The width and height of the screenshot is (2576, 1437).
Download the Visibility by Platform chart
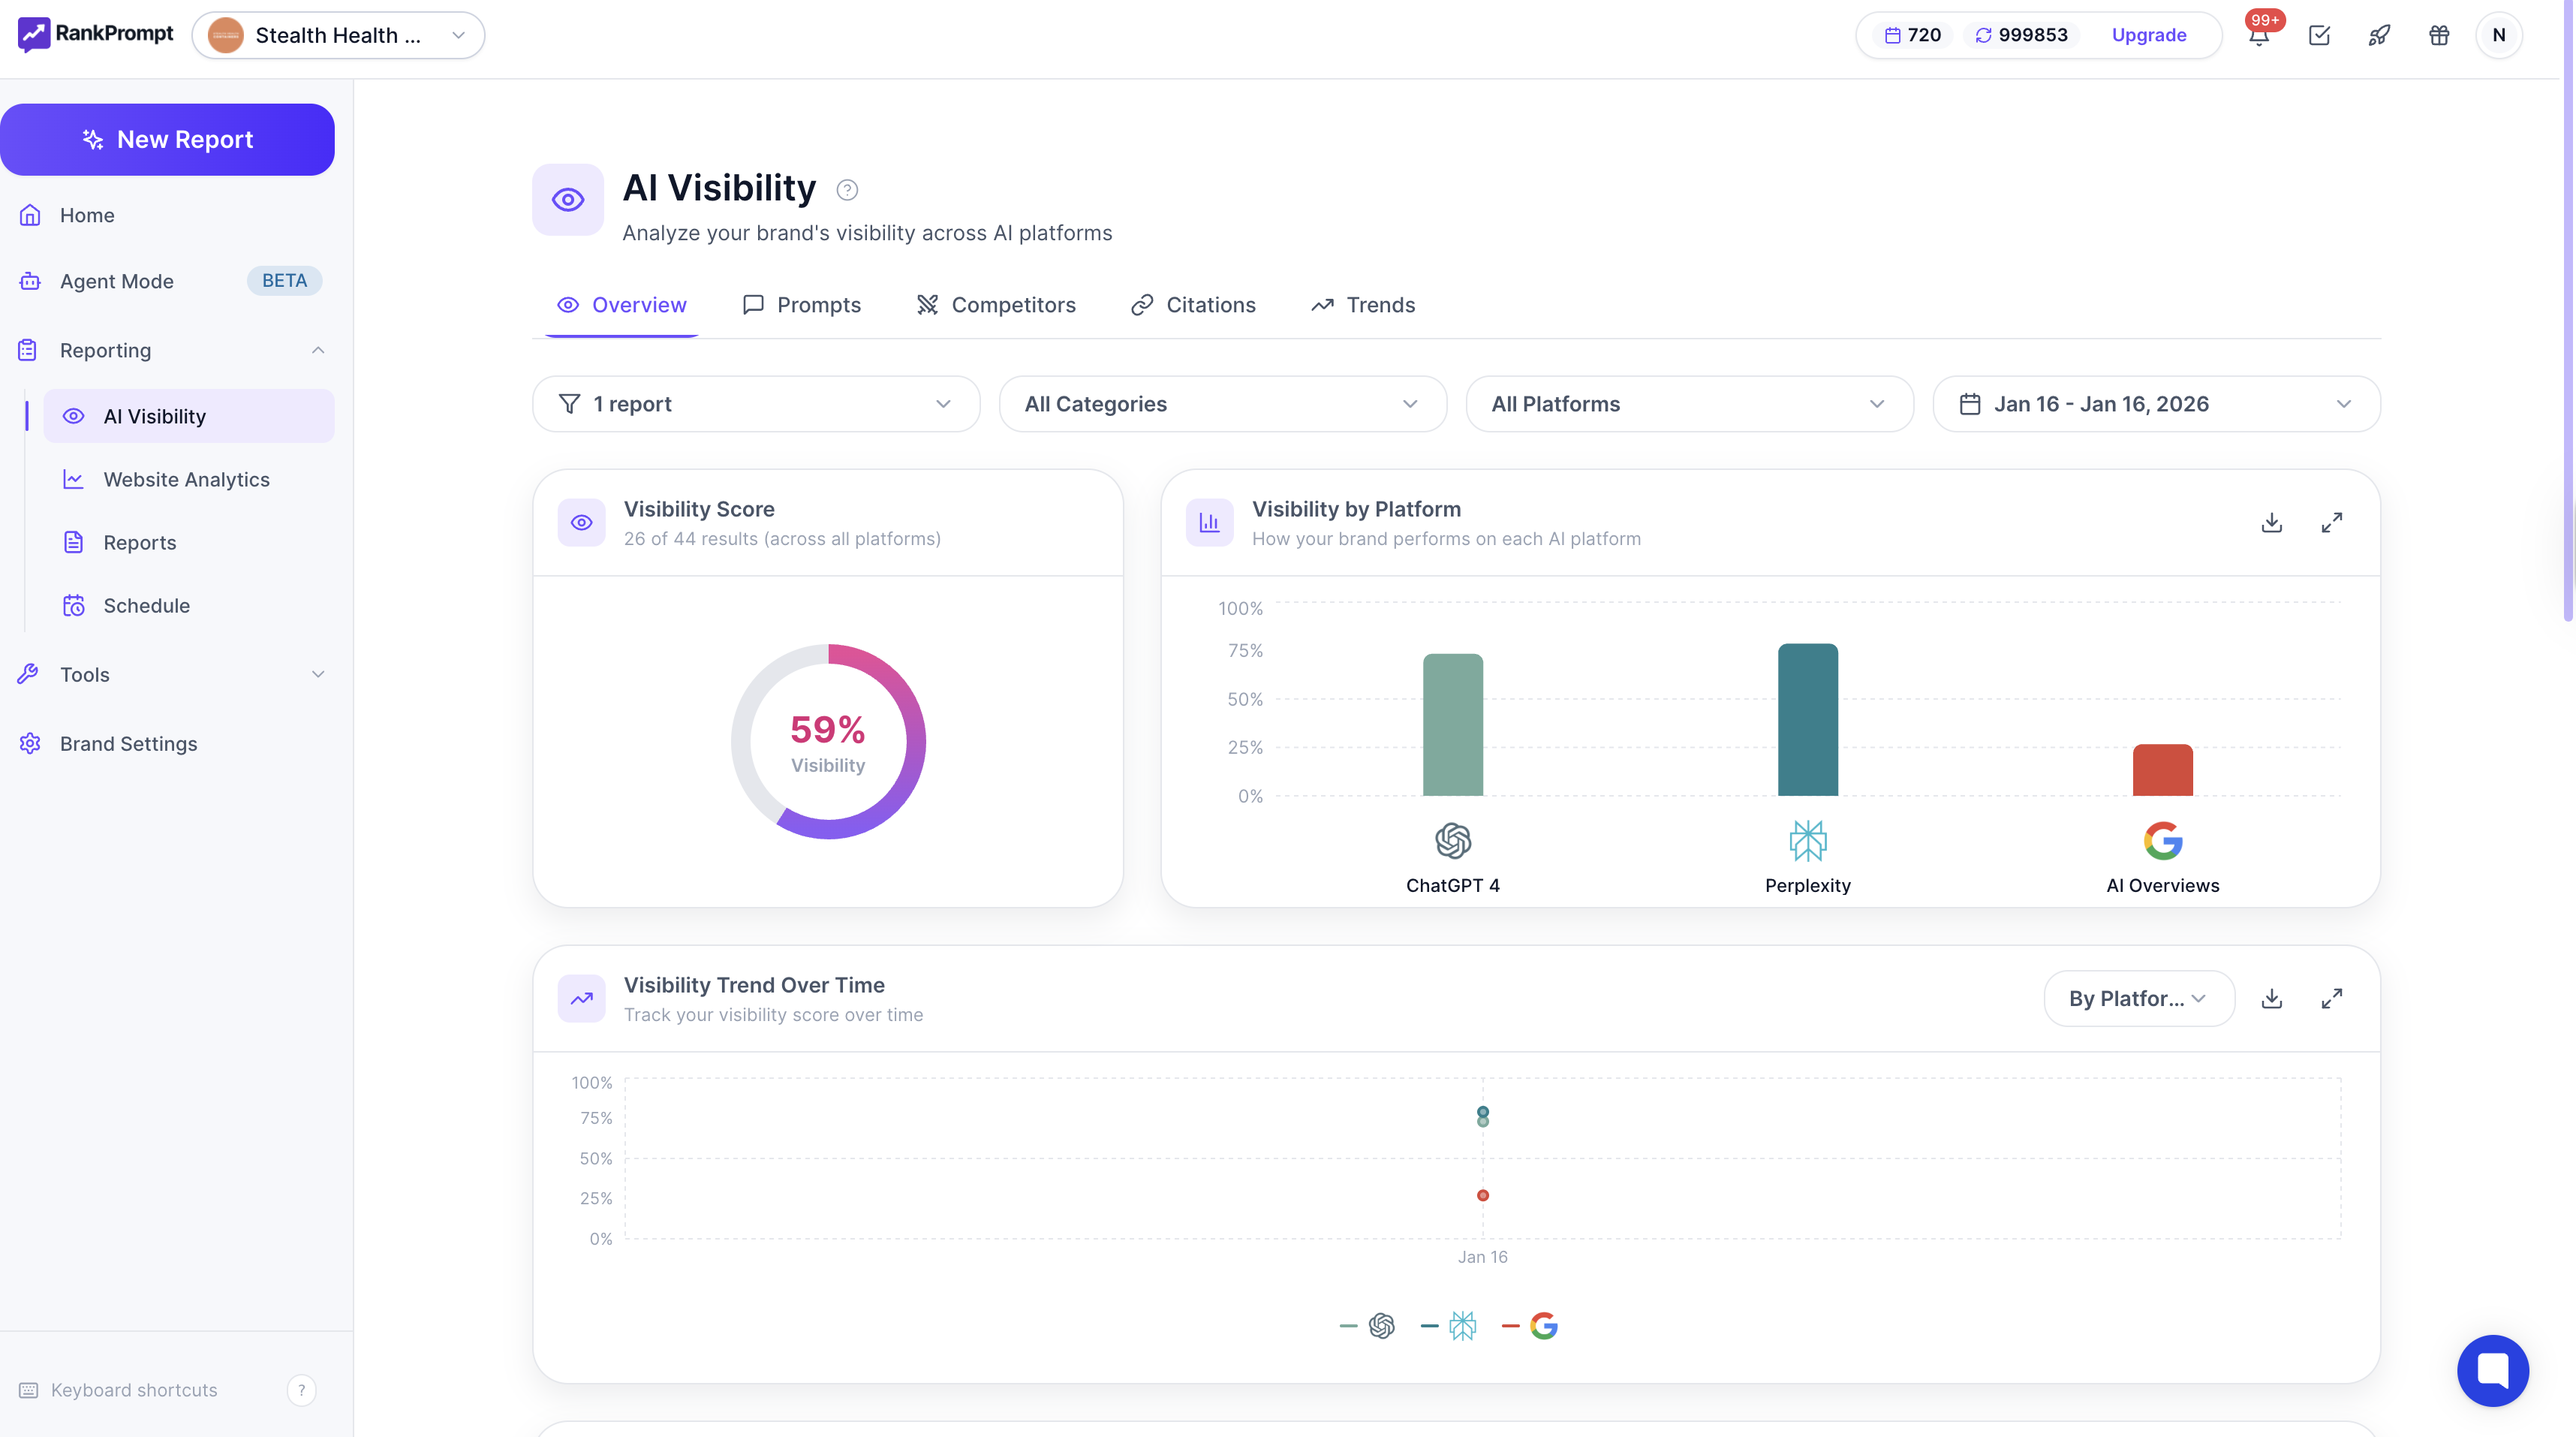point(2271,522)
